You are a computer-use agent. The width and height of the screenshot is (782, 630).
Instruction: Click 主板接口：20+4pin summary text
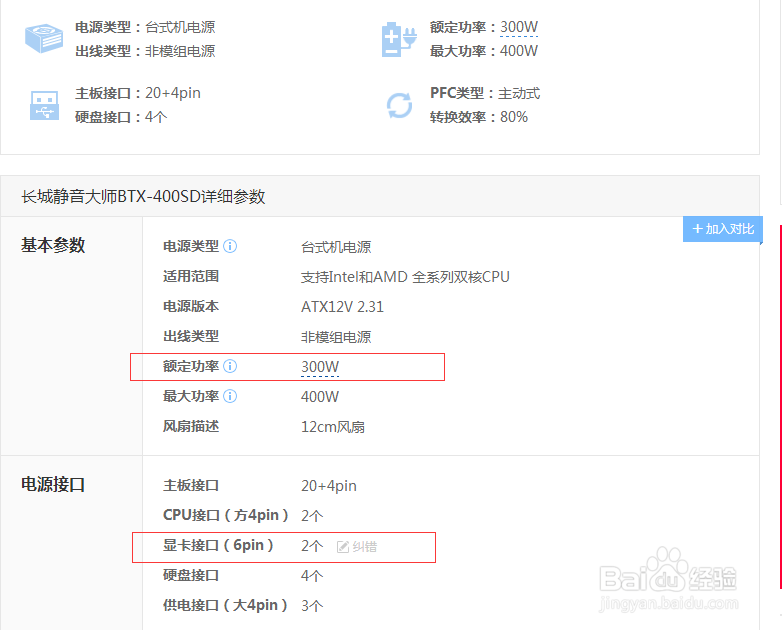coord(138,93)
